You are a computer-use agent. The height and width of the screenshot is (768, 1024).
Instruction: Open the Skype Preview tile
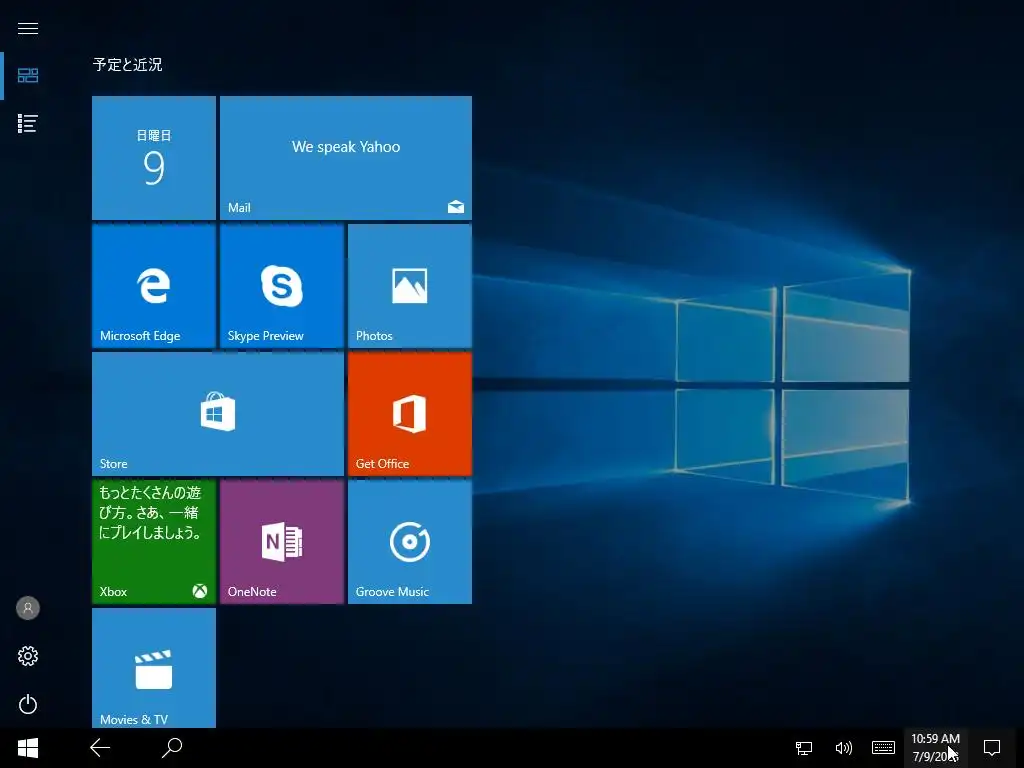(x=282, y=286)
